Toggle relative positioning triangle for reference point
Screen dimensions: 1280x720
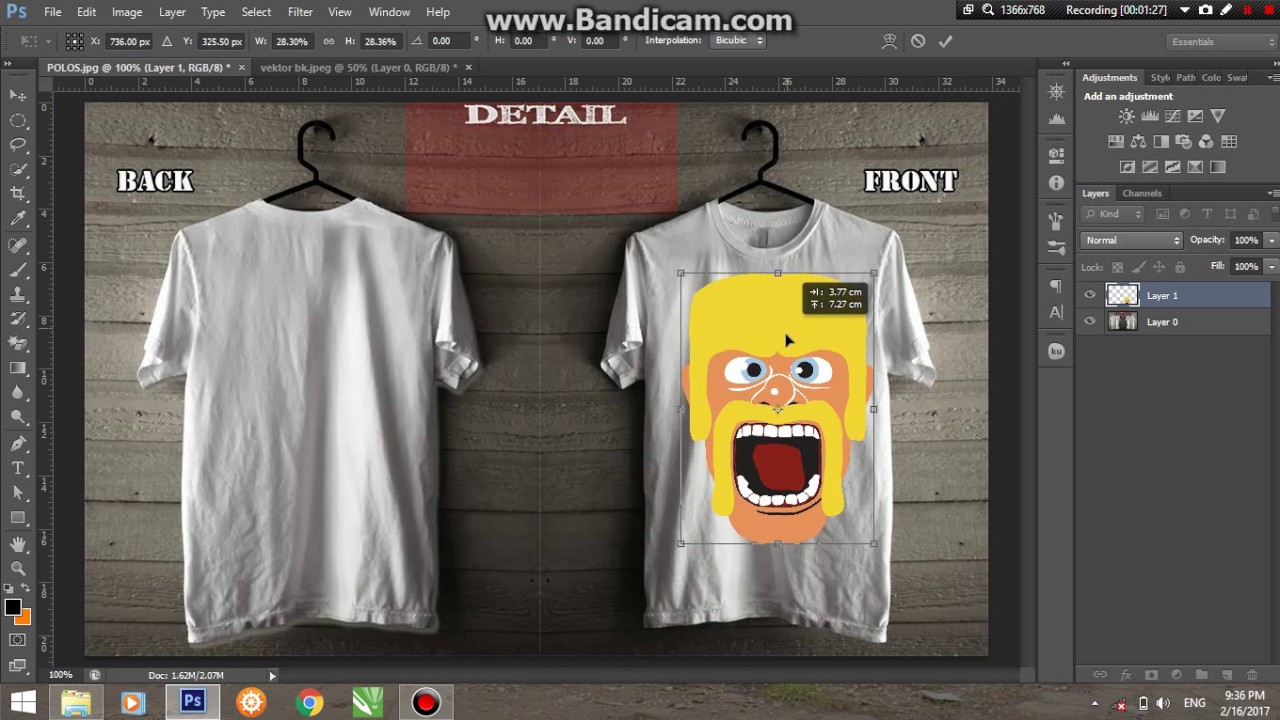point(167,41)
